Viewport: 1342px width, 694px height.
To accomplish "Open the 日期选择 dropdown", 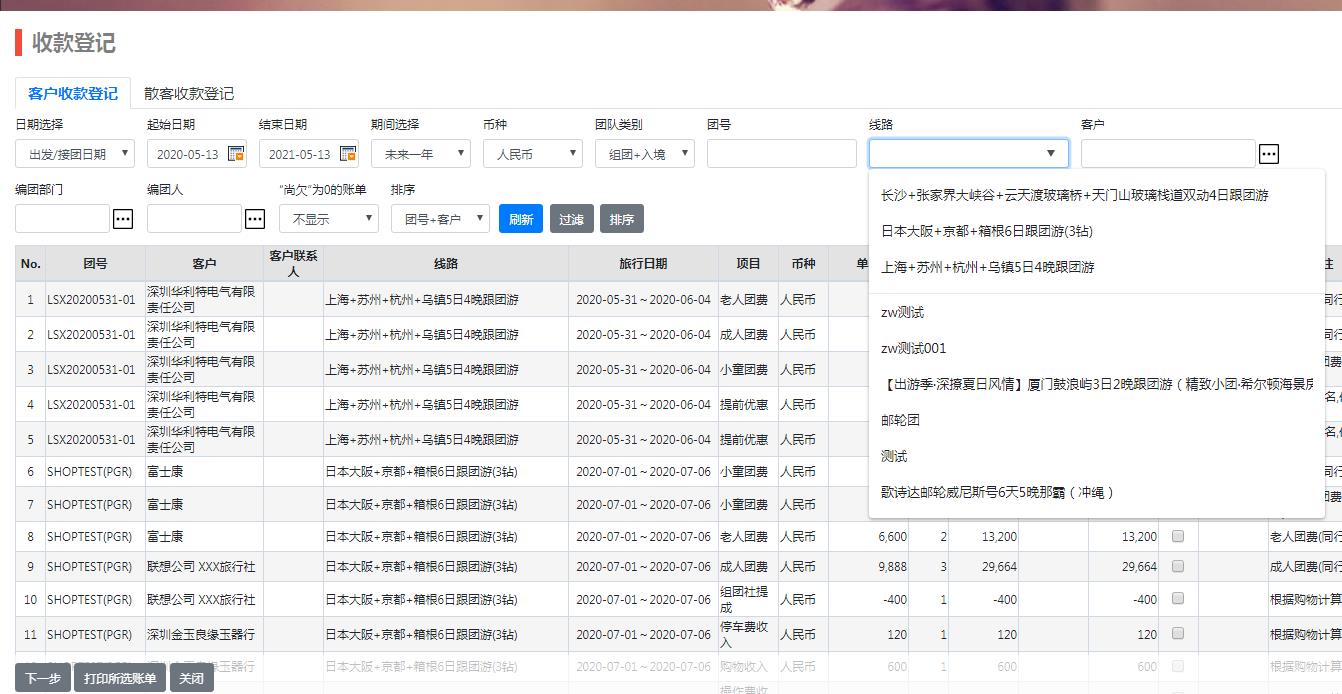I will pyautogui.click(x=75, y=154).
